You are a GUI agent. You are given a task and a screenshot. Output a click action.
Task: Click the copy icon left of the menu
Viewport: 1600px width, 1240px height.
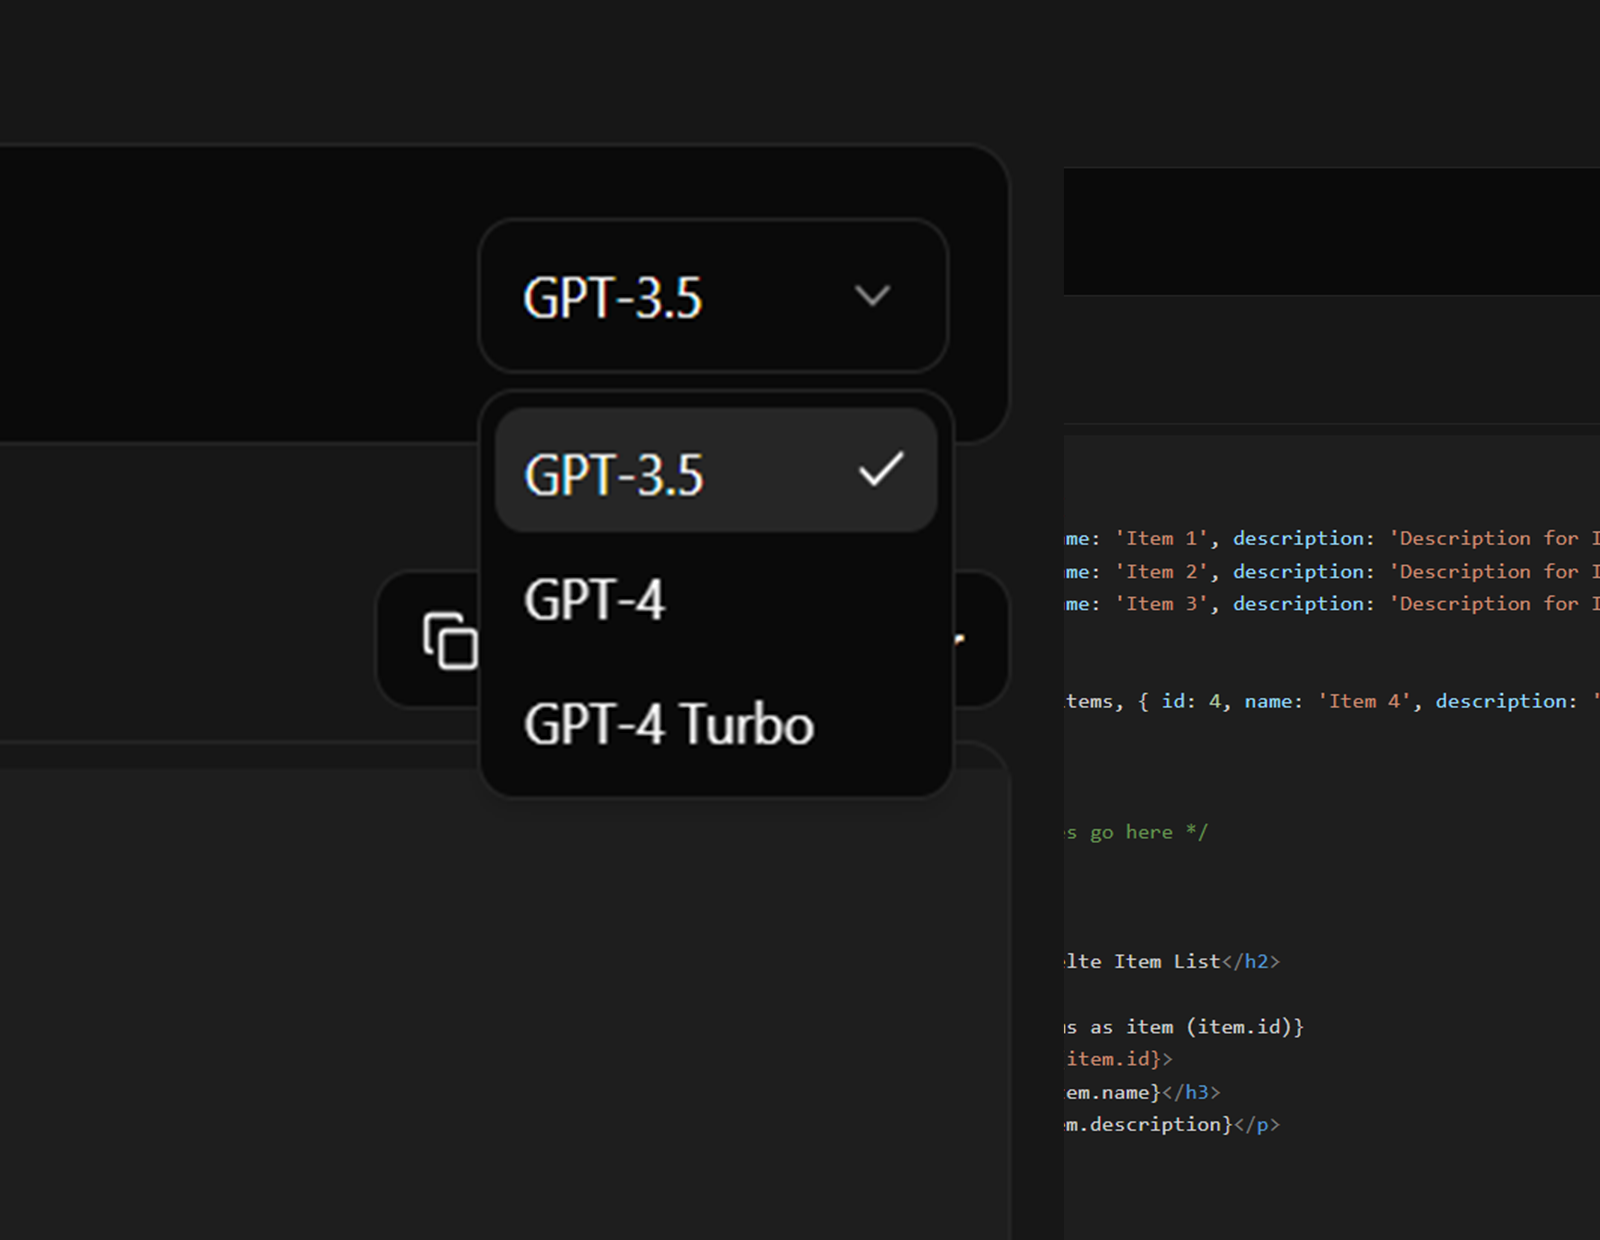pyautogui.click(x=449, y=641)
